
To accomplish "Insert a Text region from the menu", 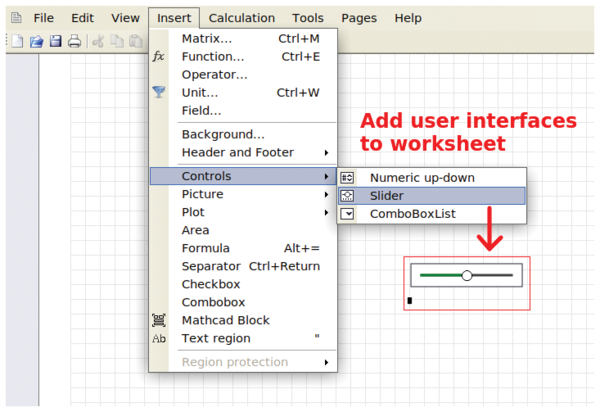I will pos(214,338).
